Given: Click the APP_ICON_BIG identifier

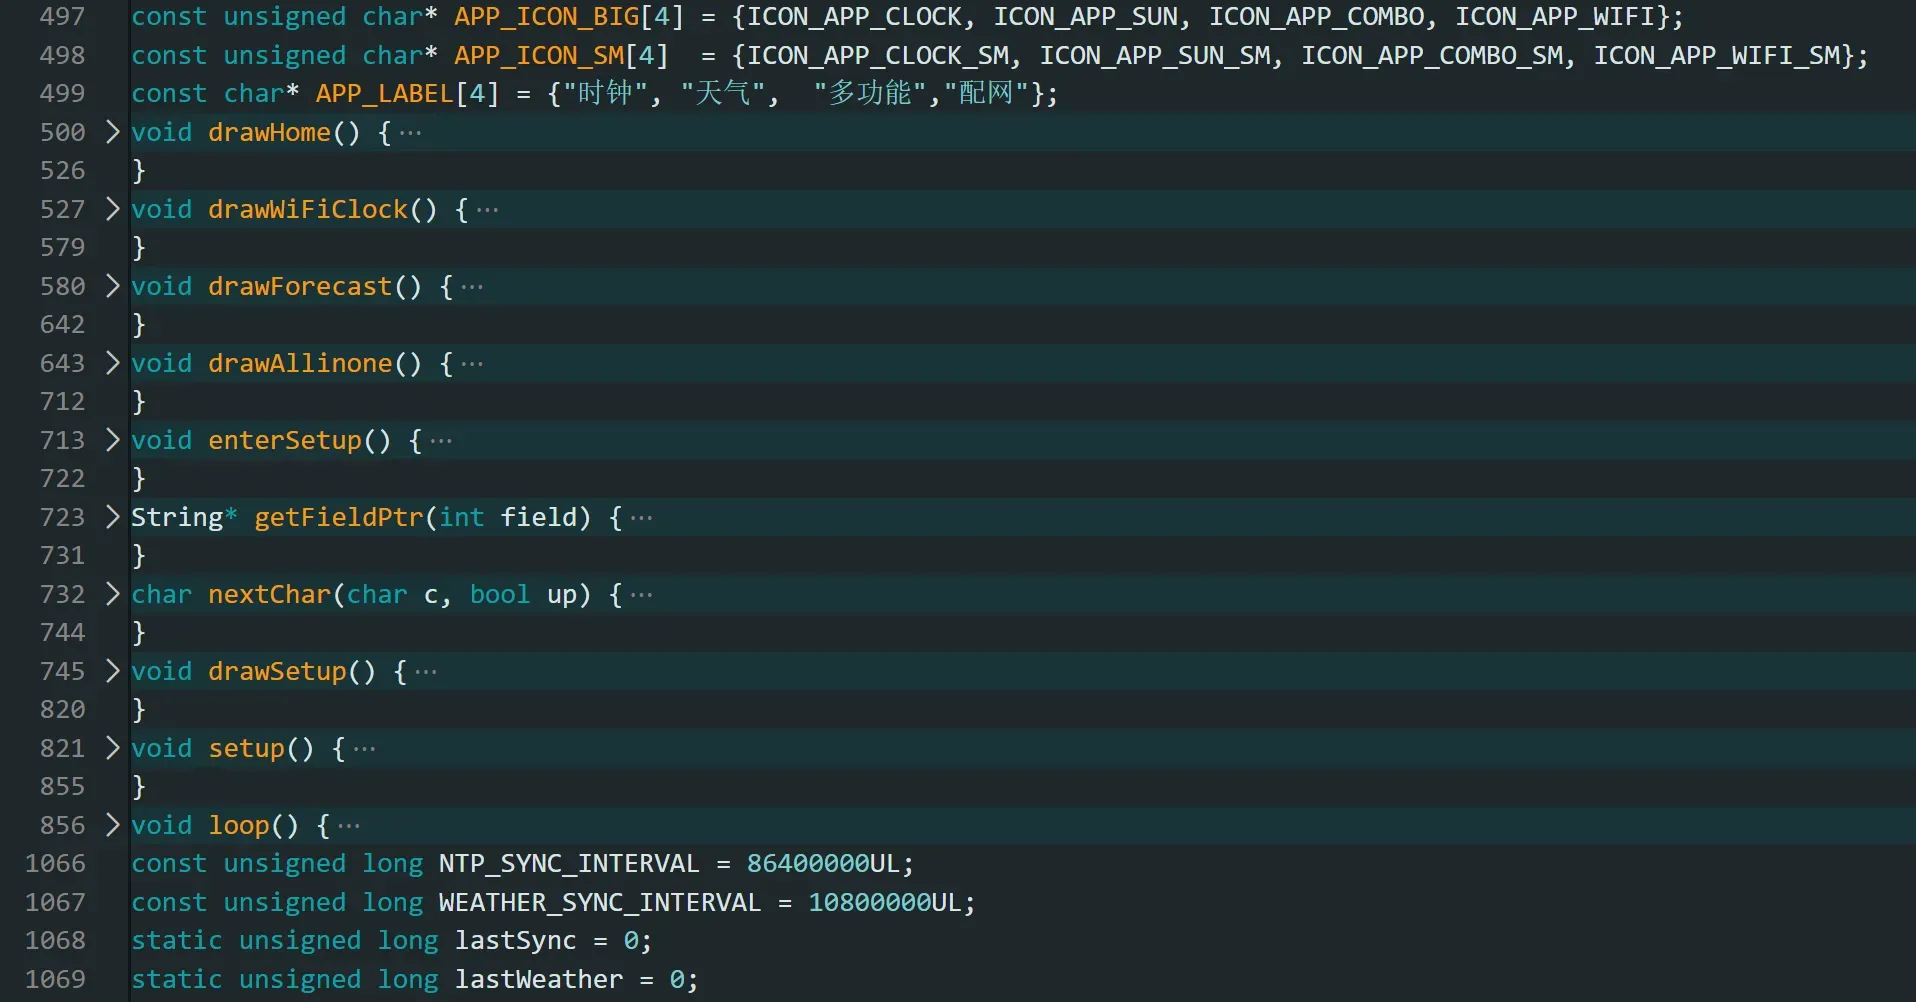Looking at the screenshot, I should (x=546, y=17).
